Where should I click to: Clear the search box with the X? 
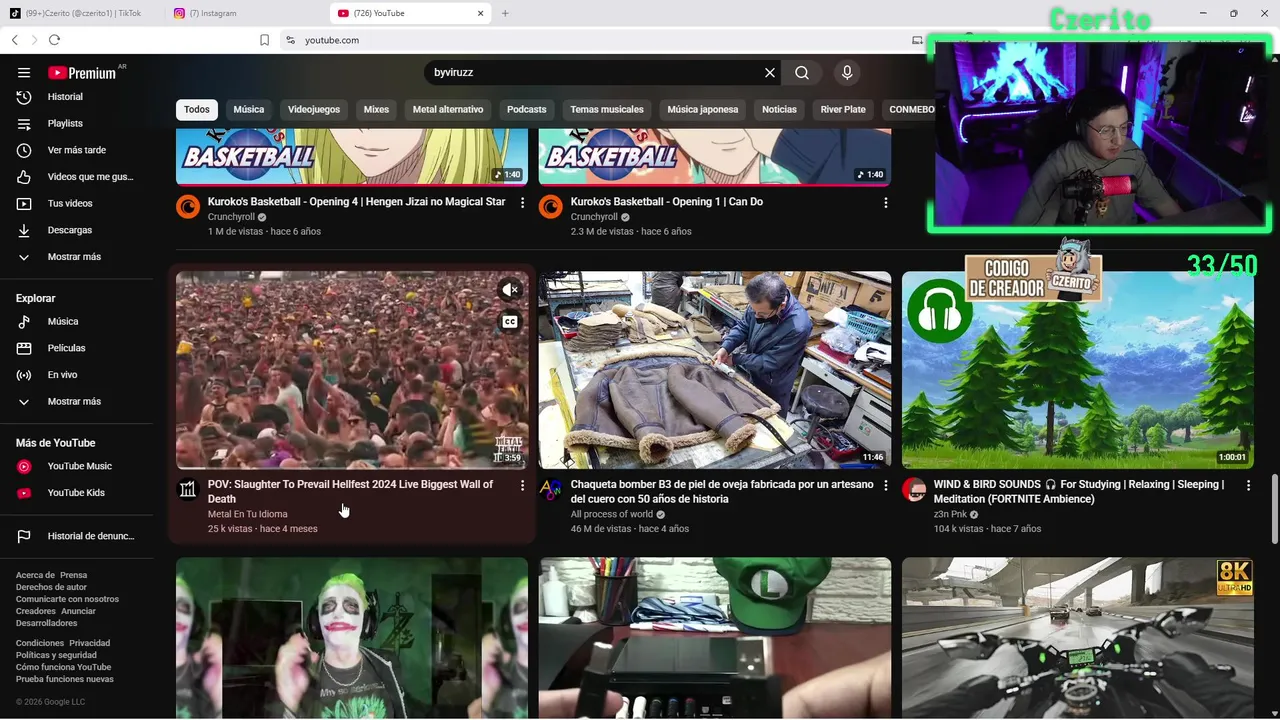coord(770,73)
